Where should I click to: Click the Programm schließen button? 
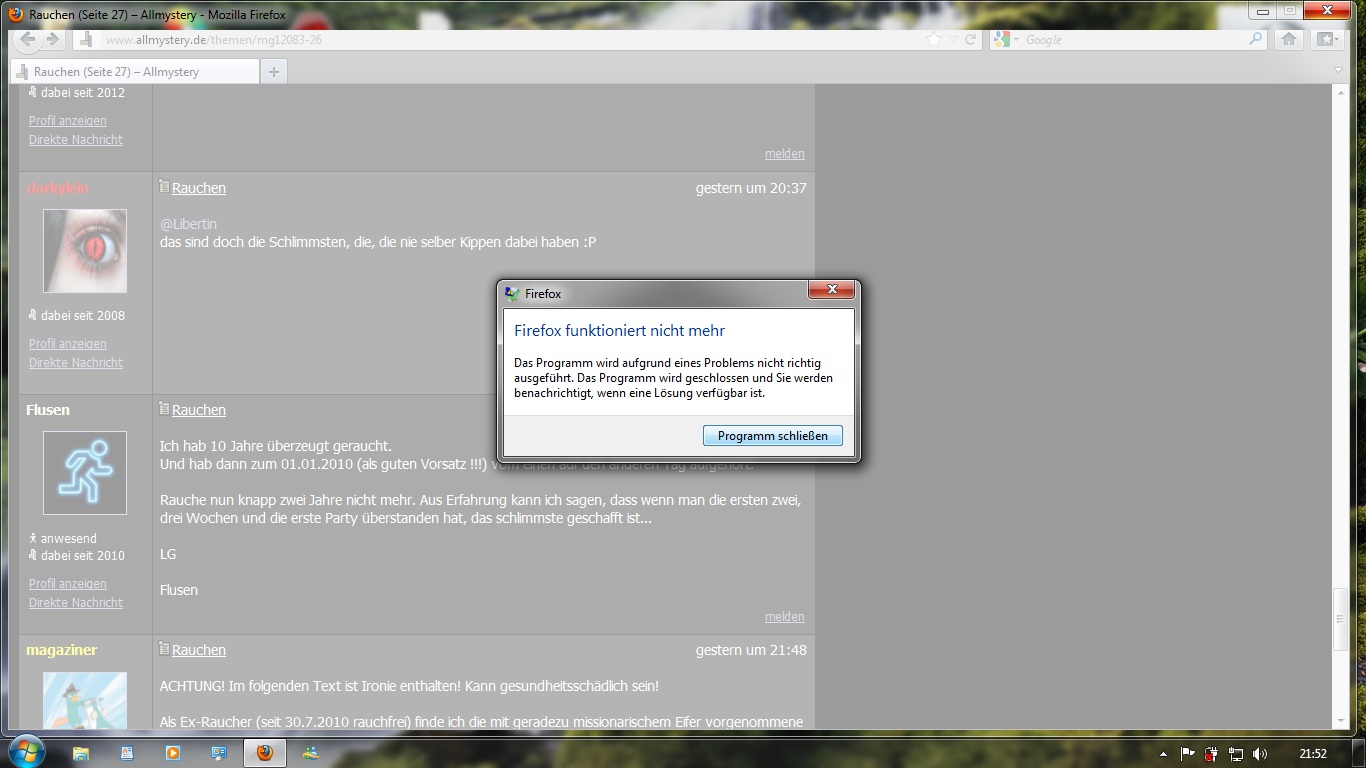coord(772,436)
